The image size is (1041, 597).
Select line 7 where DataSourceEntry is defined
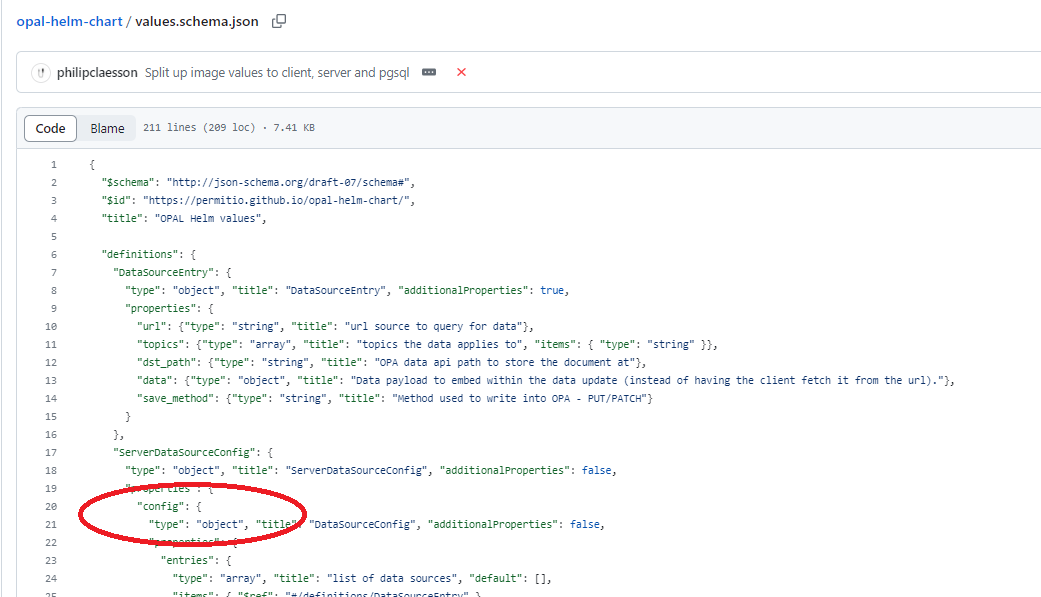[53, 272]
